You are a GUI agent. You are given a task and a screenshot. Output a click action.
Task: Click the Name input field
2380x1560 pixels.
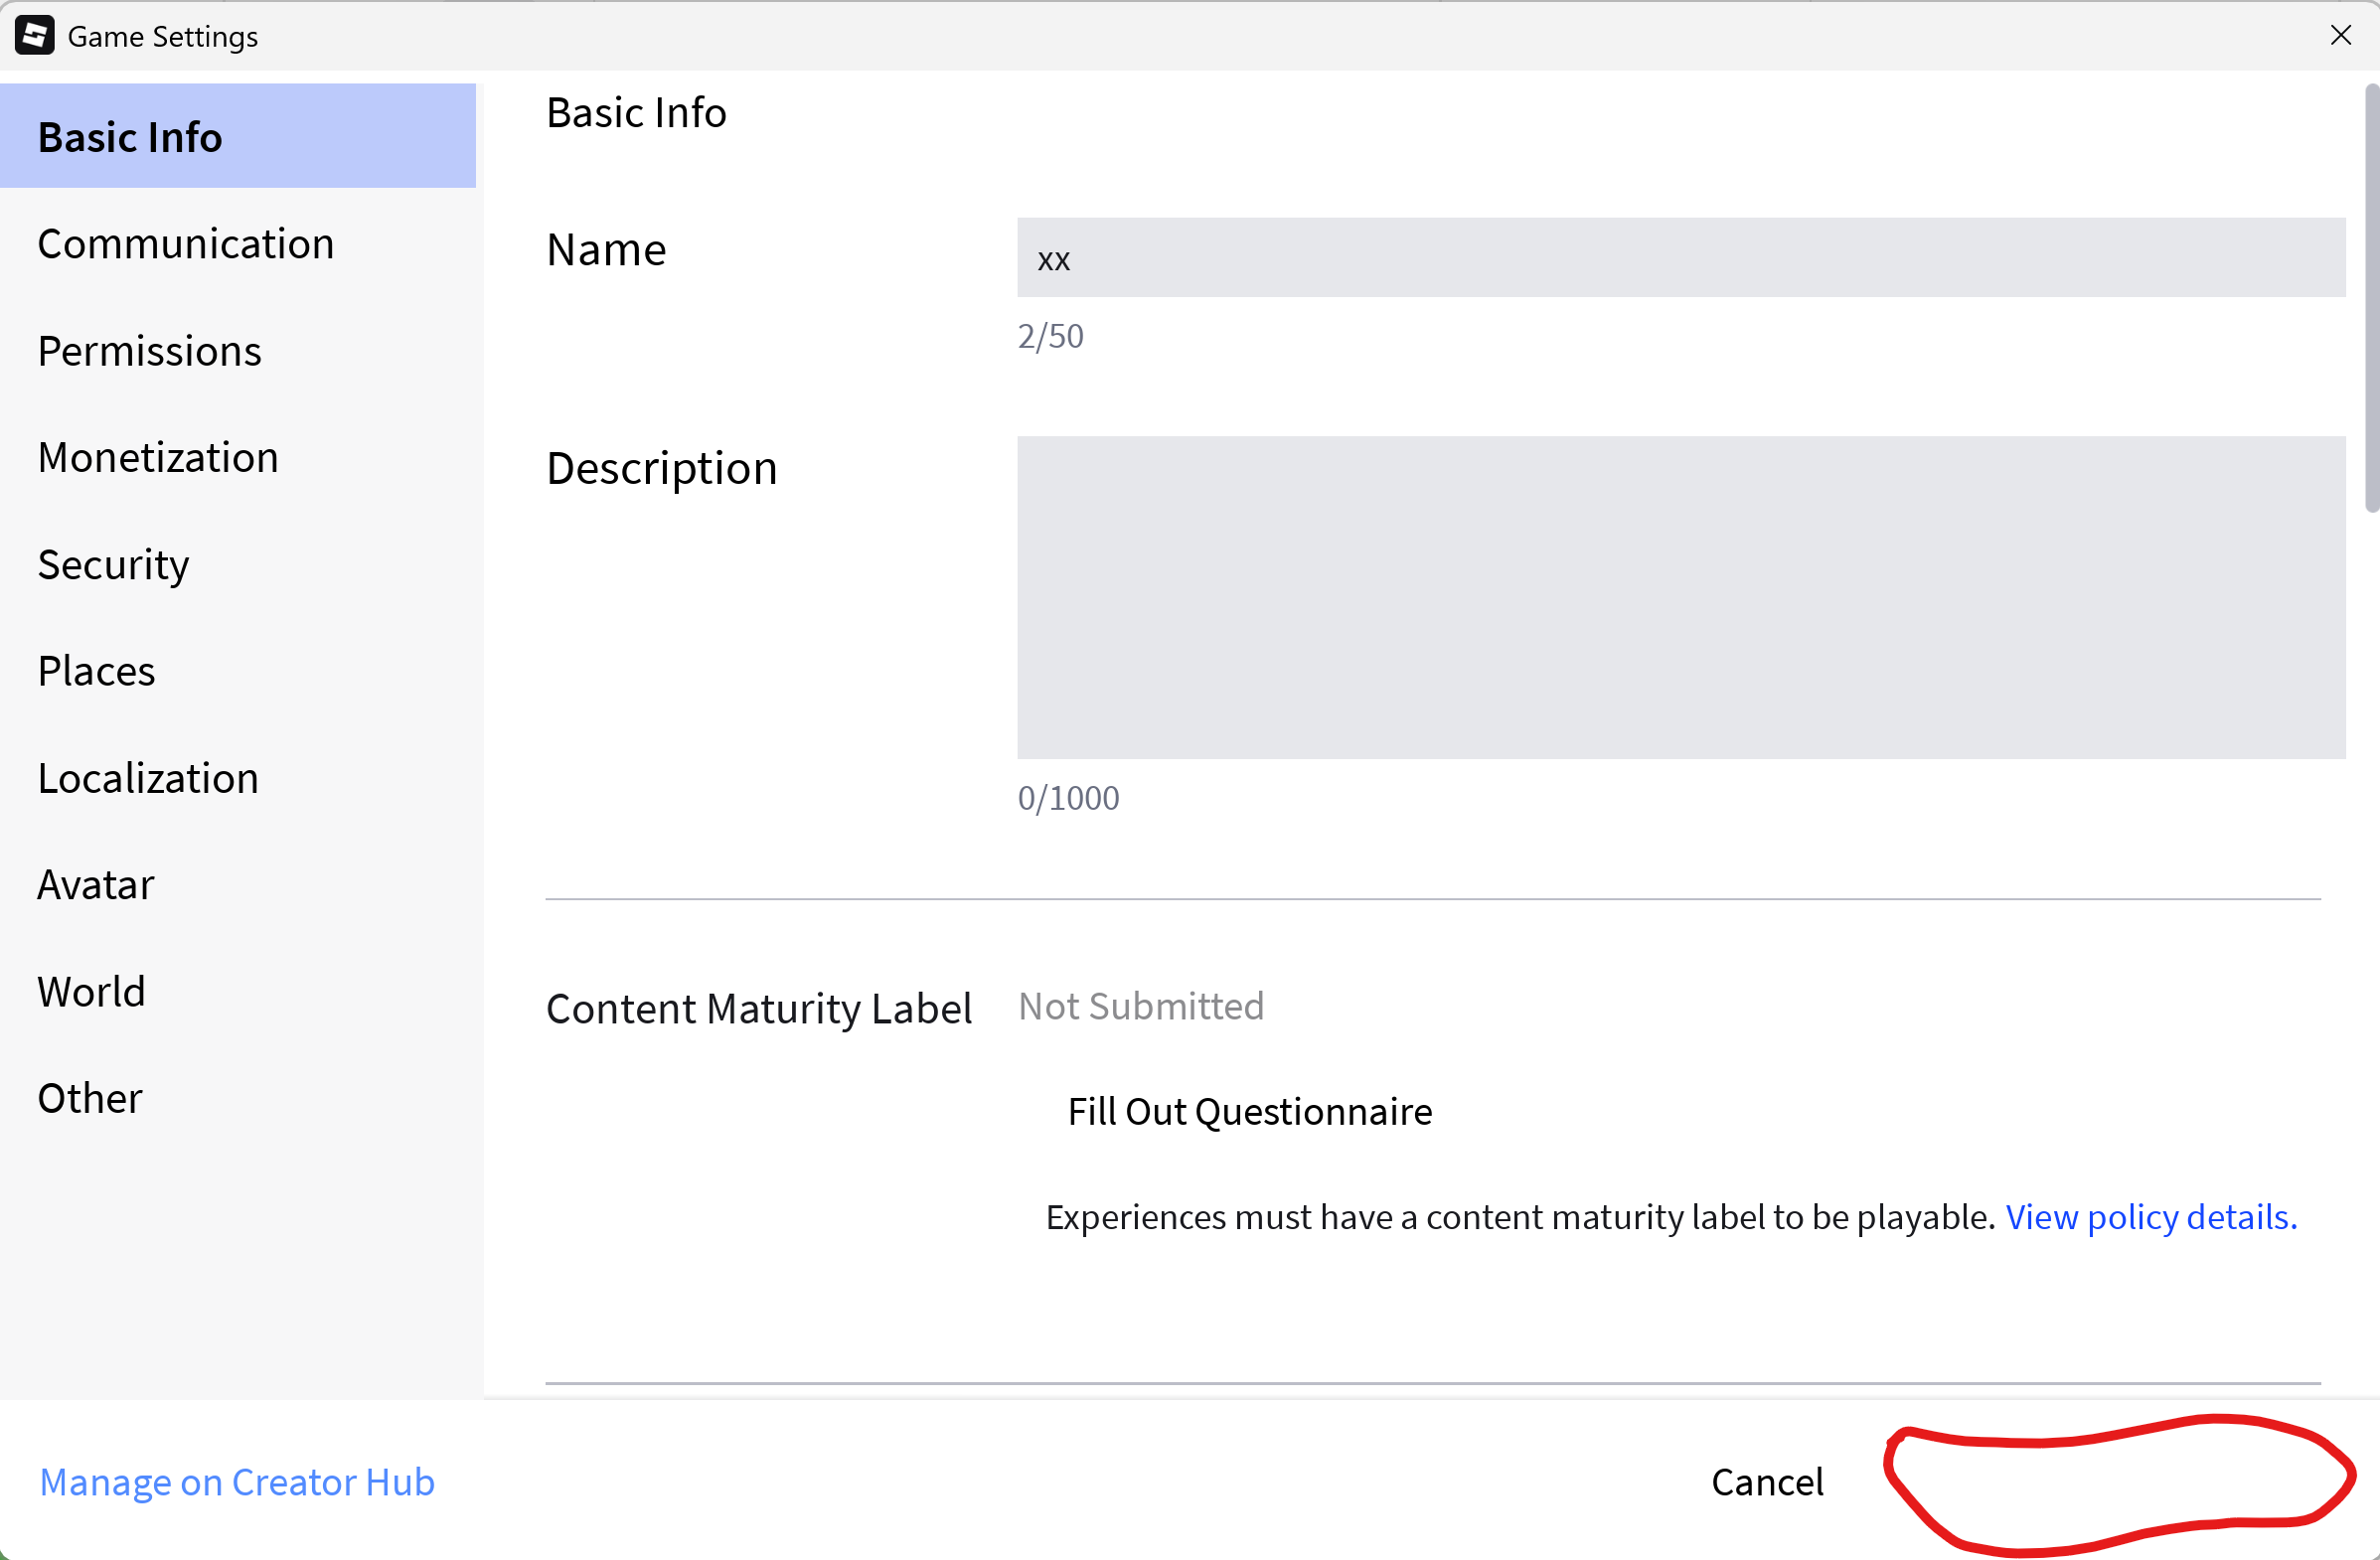click(1680, 258)
